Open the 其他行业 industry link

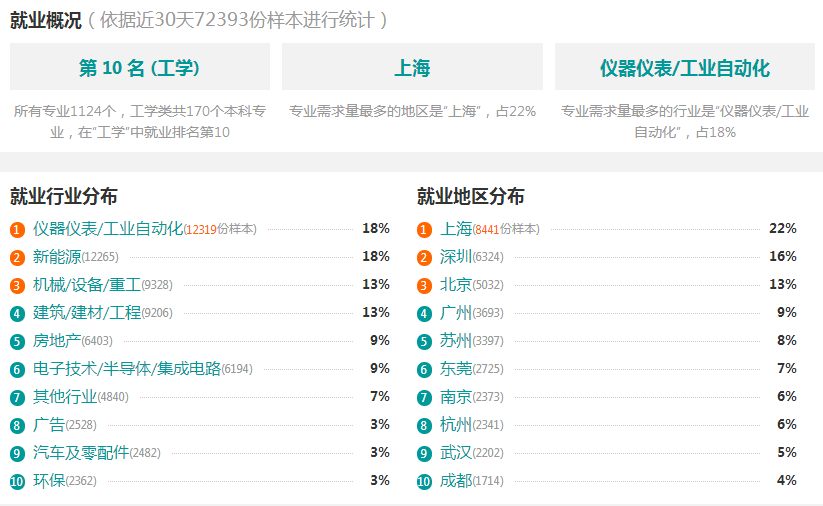coord(65,396)
